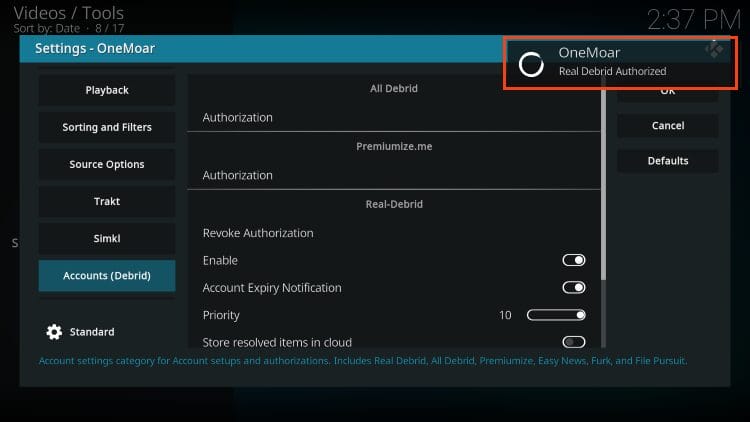Click the Account settings category description text
The image size is (750, 422).
coord(363,361)
